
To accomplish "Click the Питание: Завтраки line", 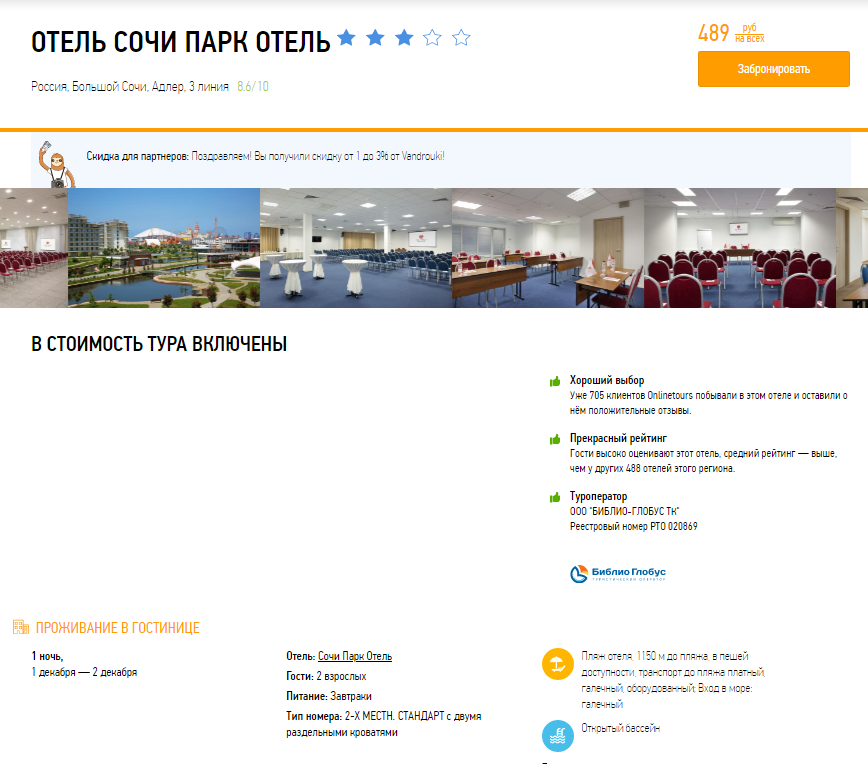I will click(329, 696).
